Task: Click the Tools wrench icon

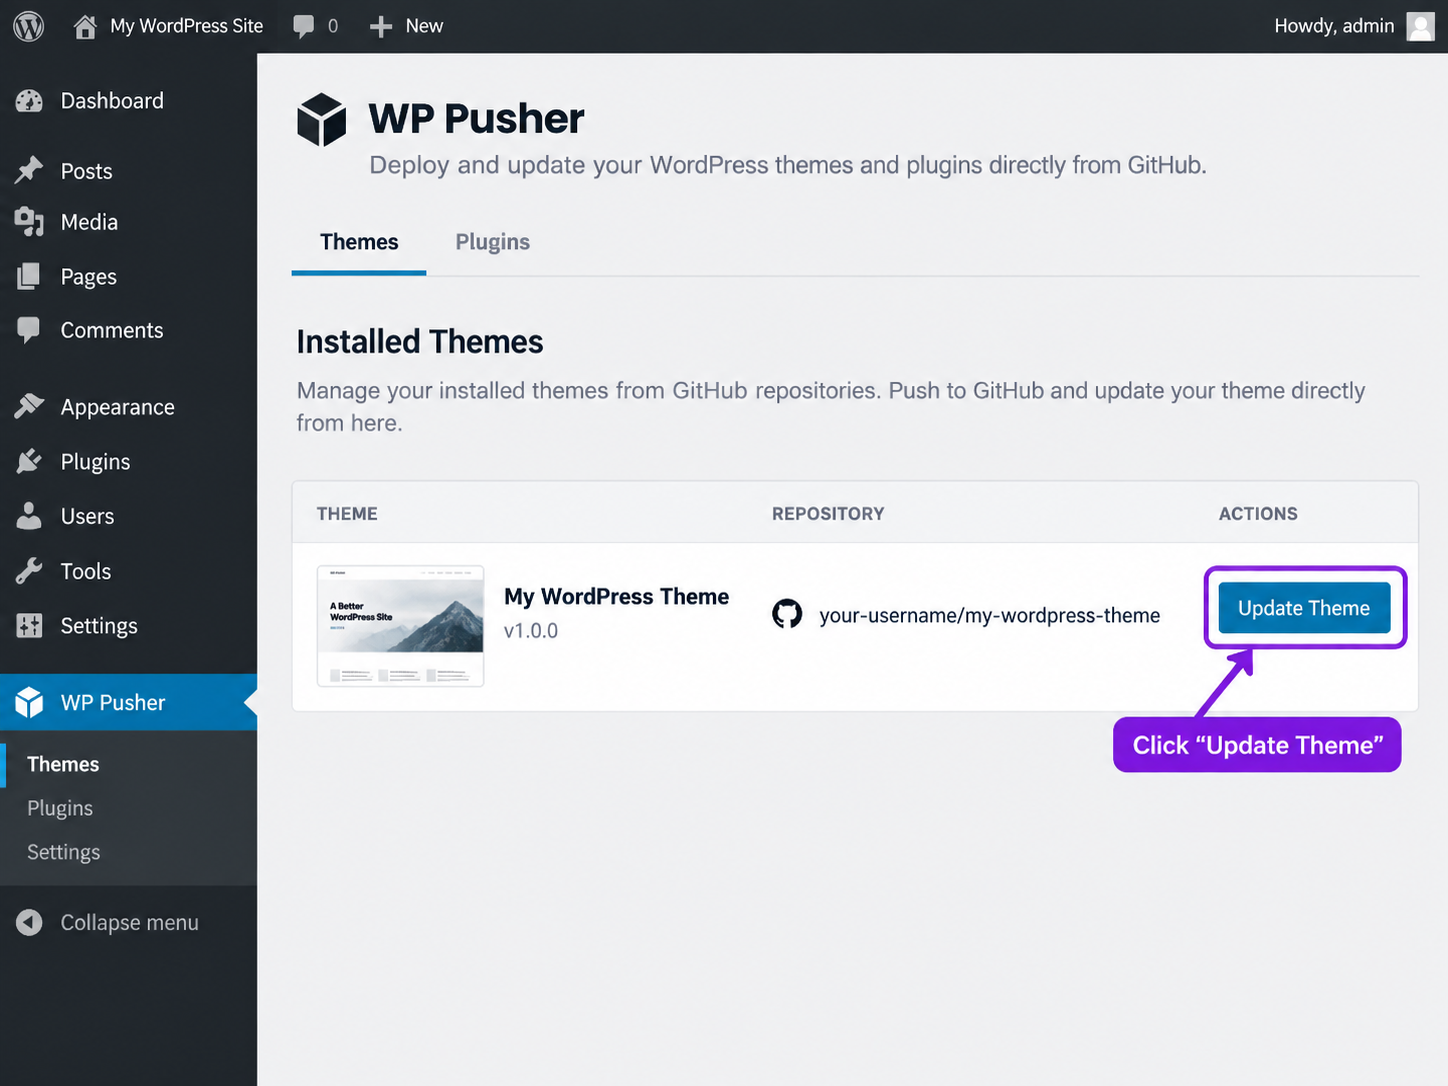Action: tap(29, 571)
